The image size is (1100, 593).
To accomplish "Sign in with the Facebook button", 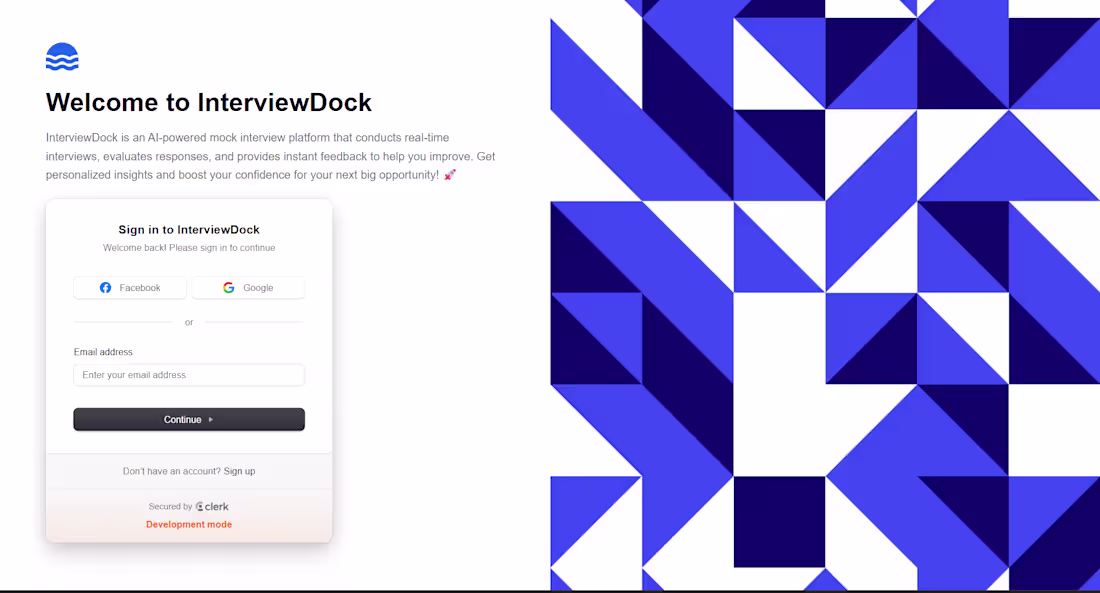I will (130, 288).
